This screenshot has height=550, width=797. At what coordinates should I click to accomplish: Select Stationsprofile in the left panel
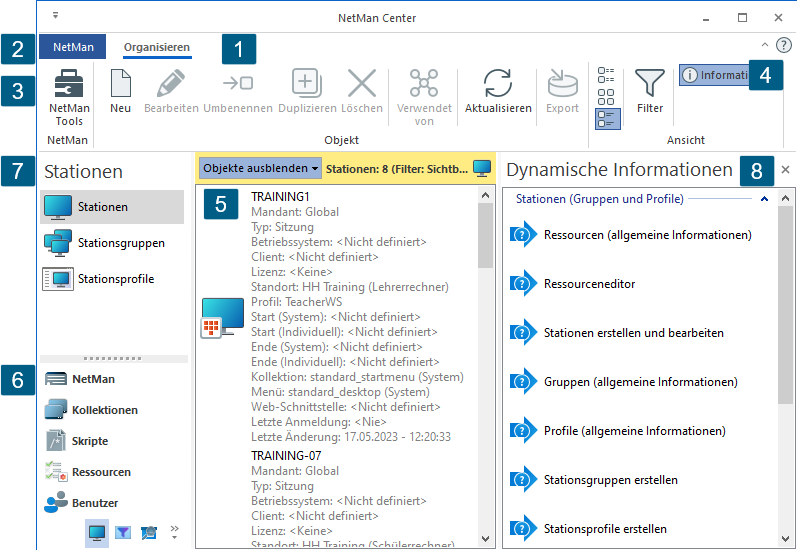coord(112,279)
